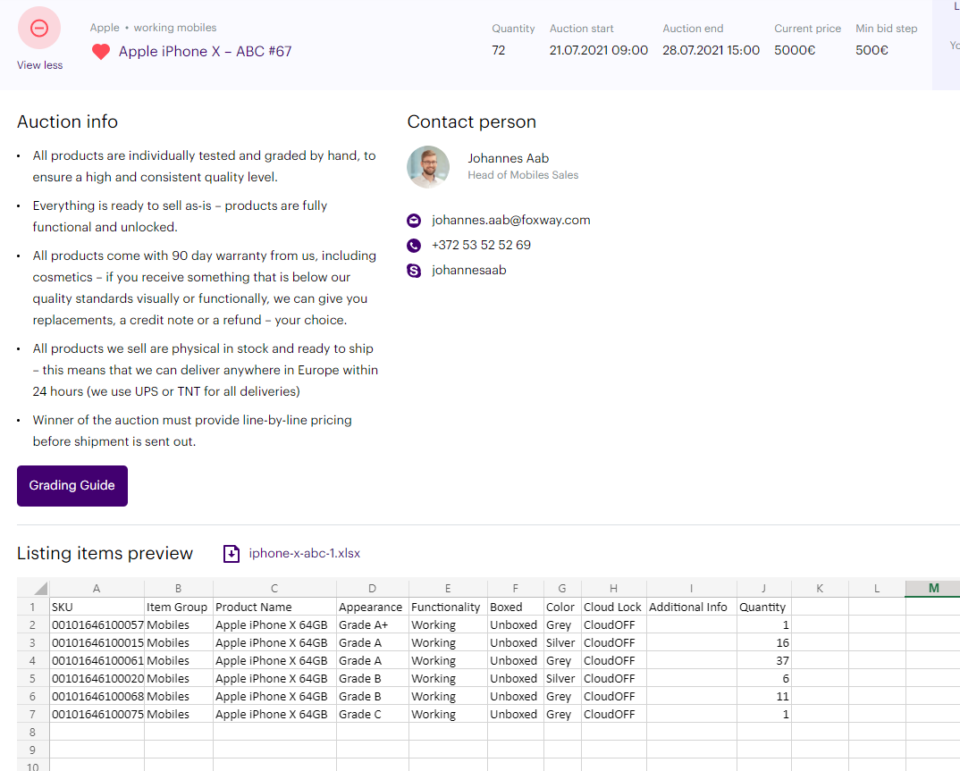The height and width of the screenshot is (771, 960).
Task: Select spreadsheet column H header
Action: pyautogui.click(x=613, y=589)
